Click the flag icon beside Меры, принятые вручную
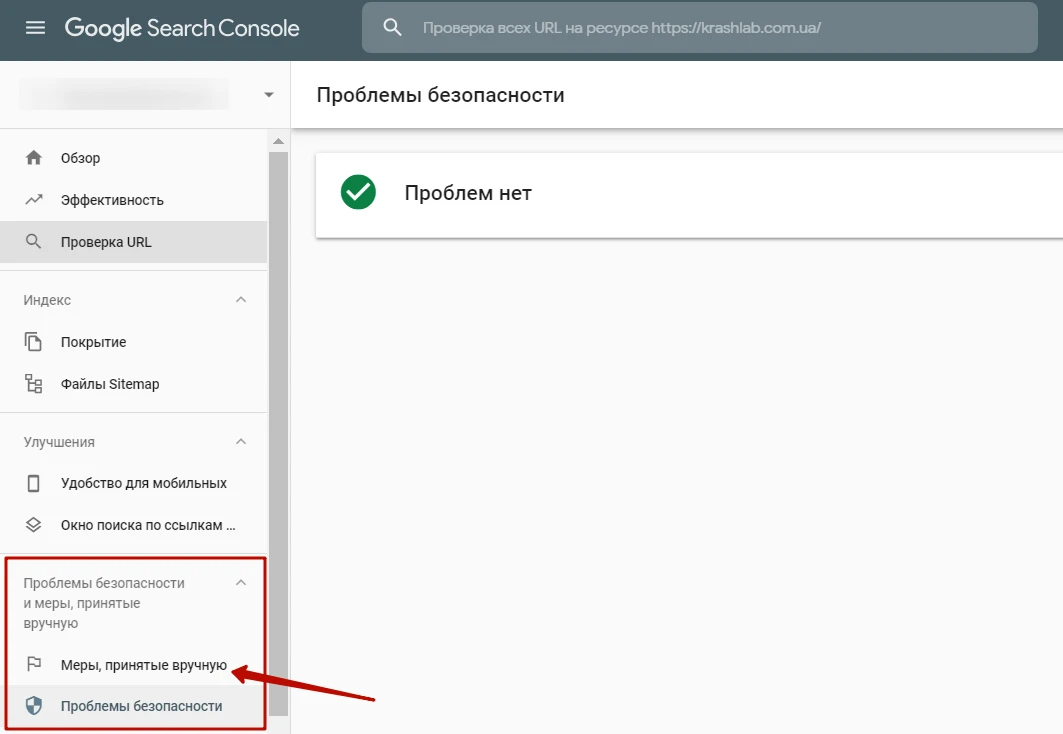Viewport: 1063px width, 734px height. [34, 665]
